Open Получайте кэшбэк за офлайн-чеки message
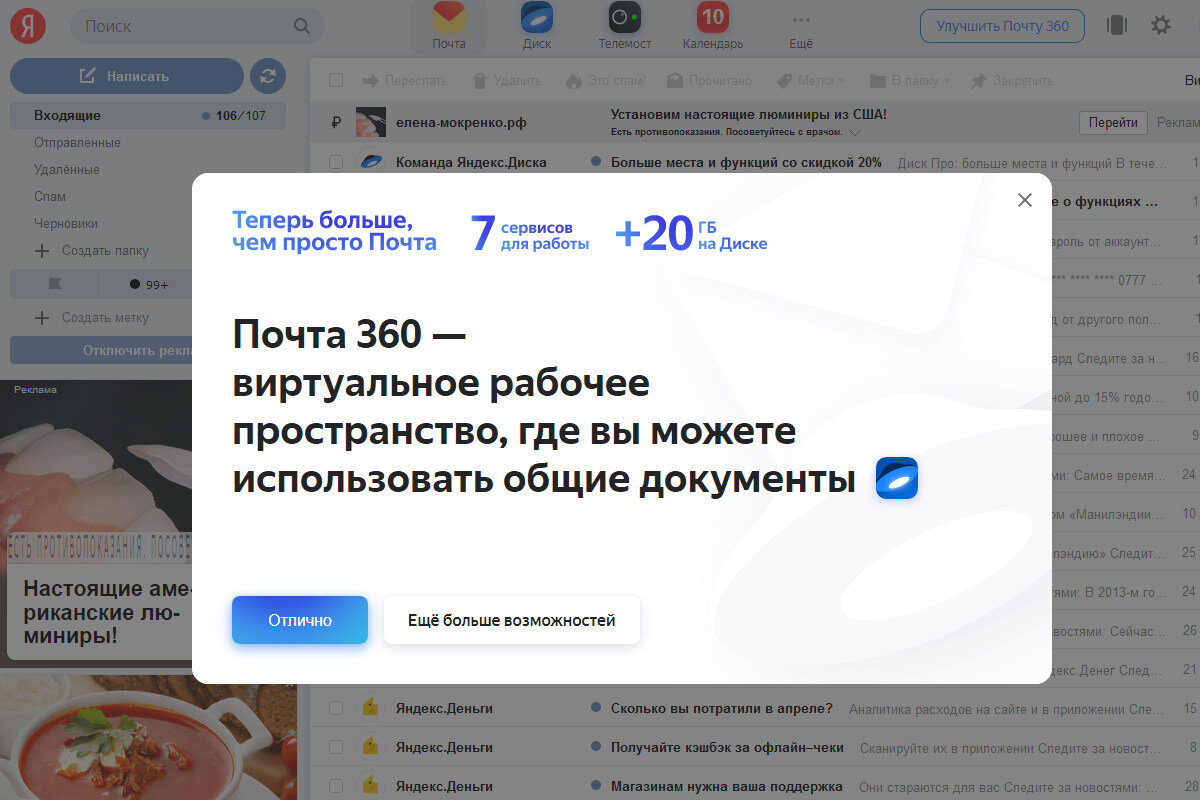Viewport: 1200px width, 800px height. 727,746
